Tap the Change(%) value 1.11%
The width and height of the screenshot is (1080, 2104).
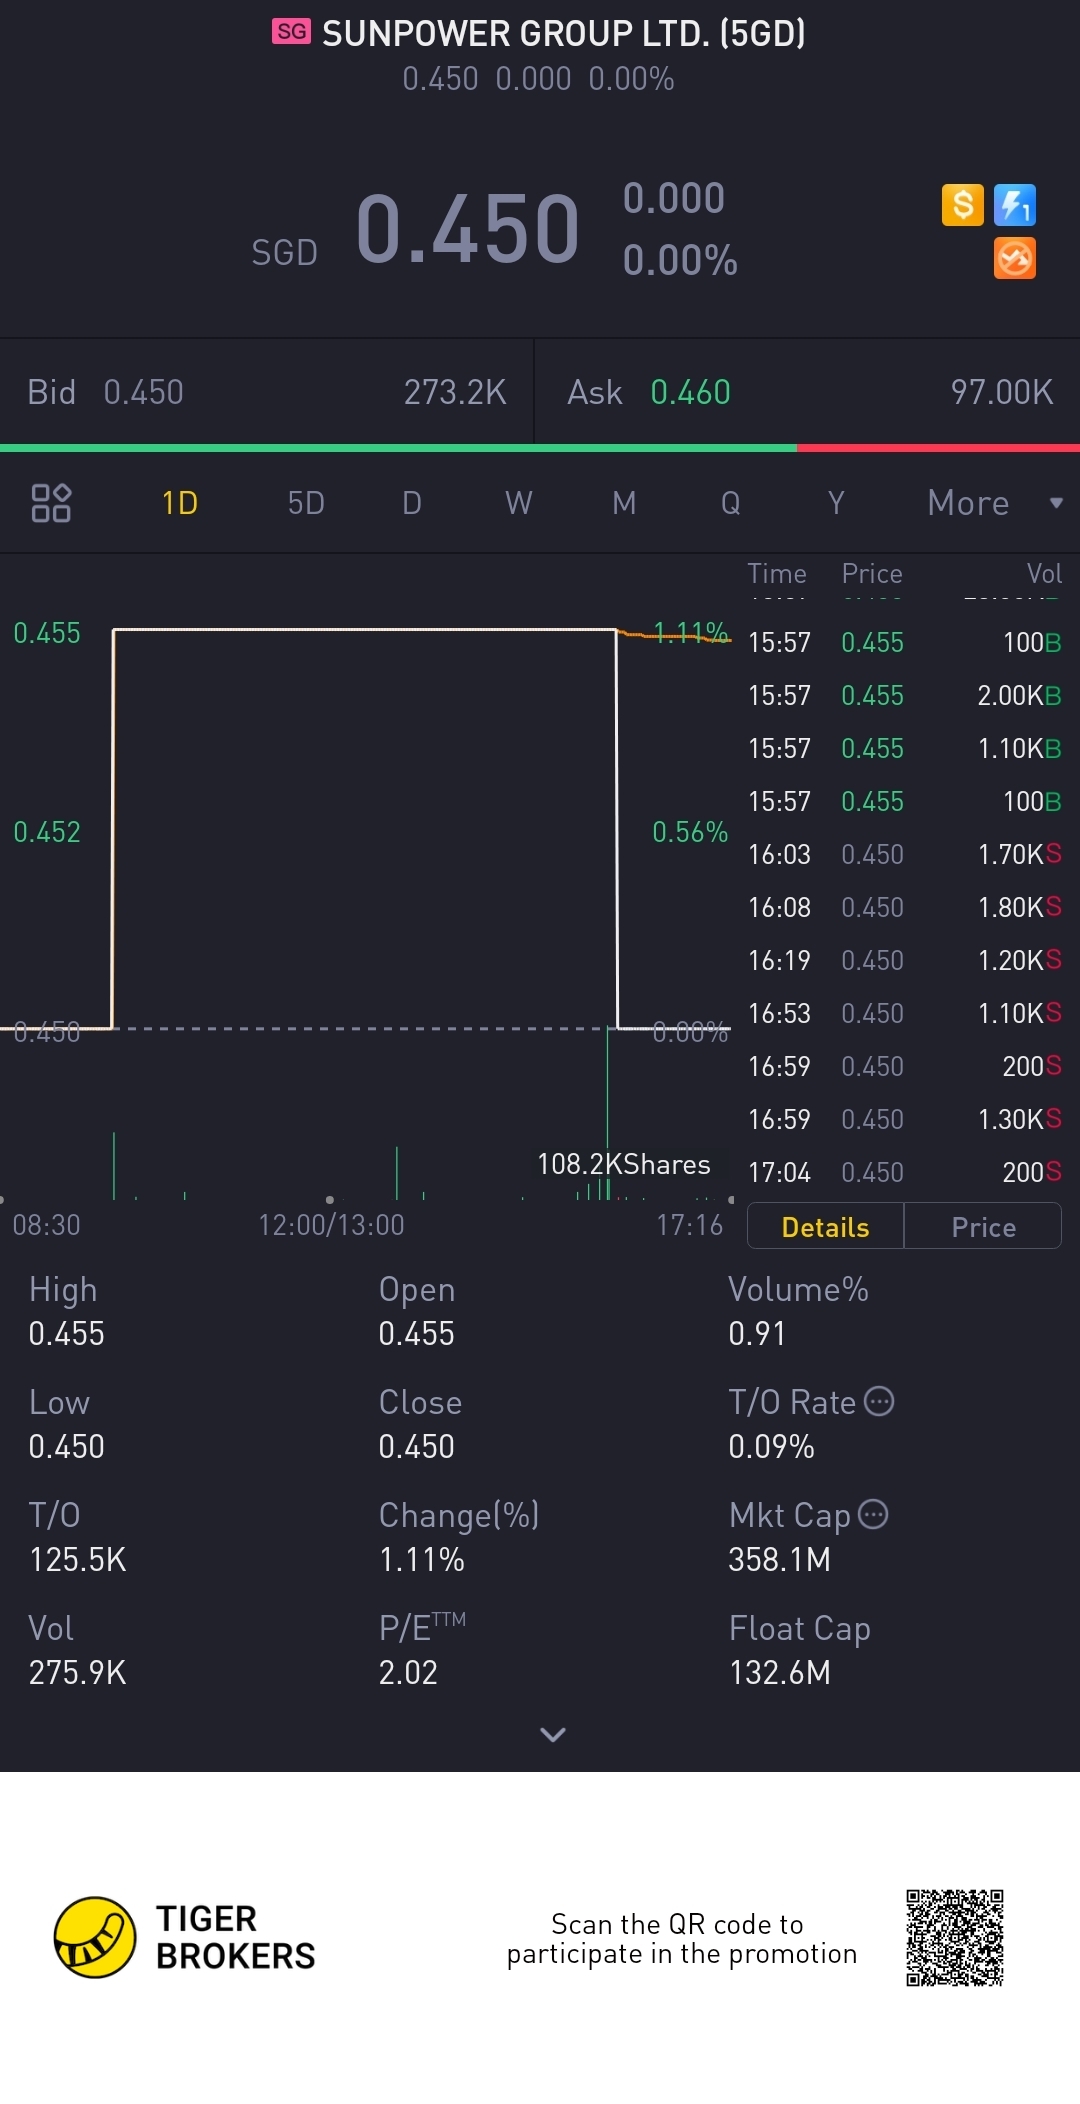(421, 1559)
